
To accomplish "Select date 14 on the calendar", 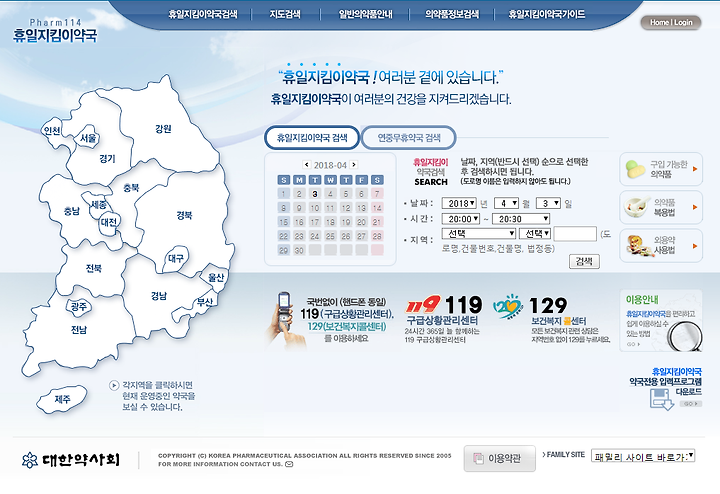I will coord(377,208).
